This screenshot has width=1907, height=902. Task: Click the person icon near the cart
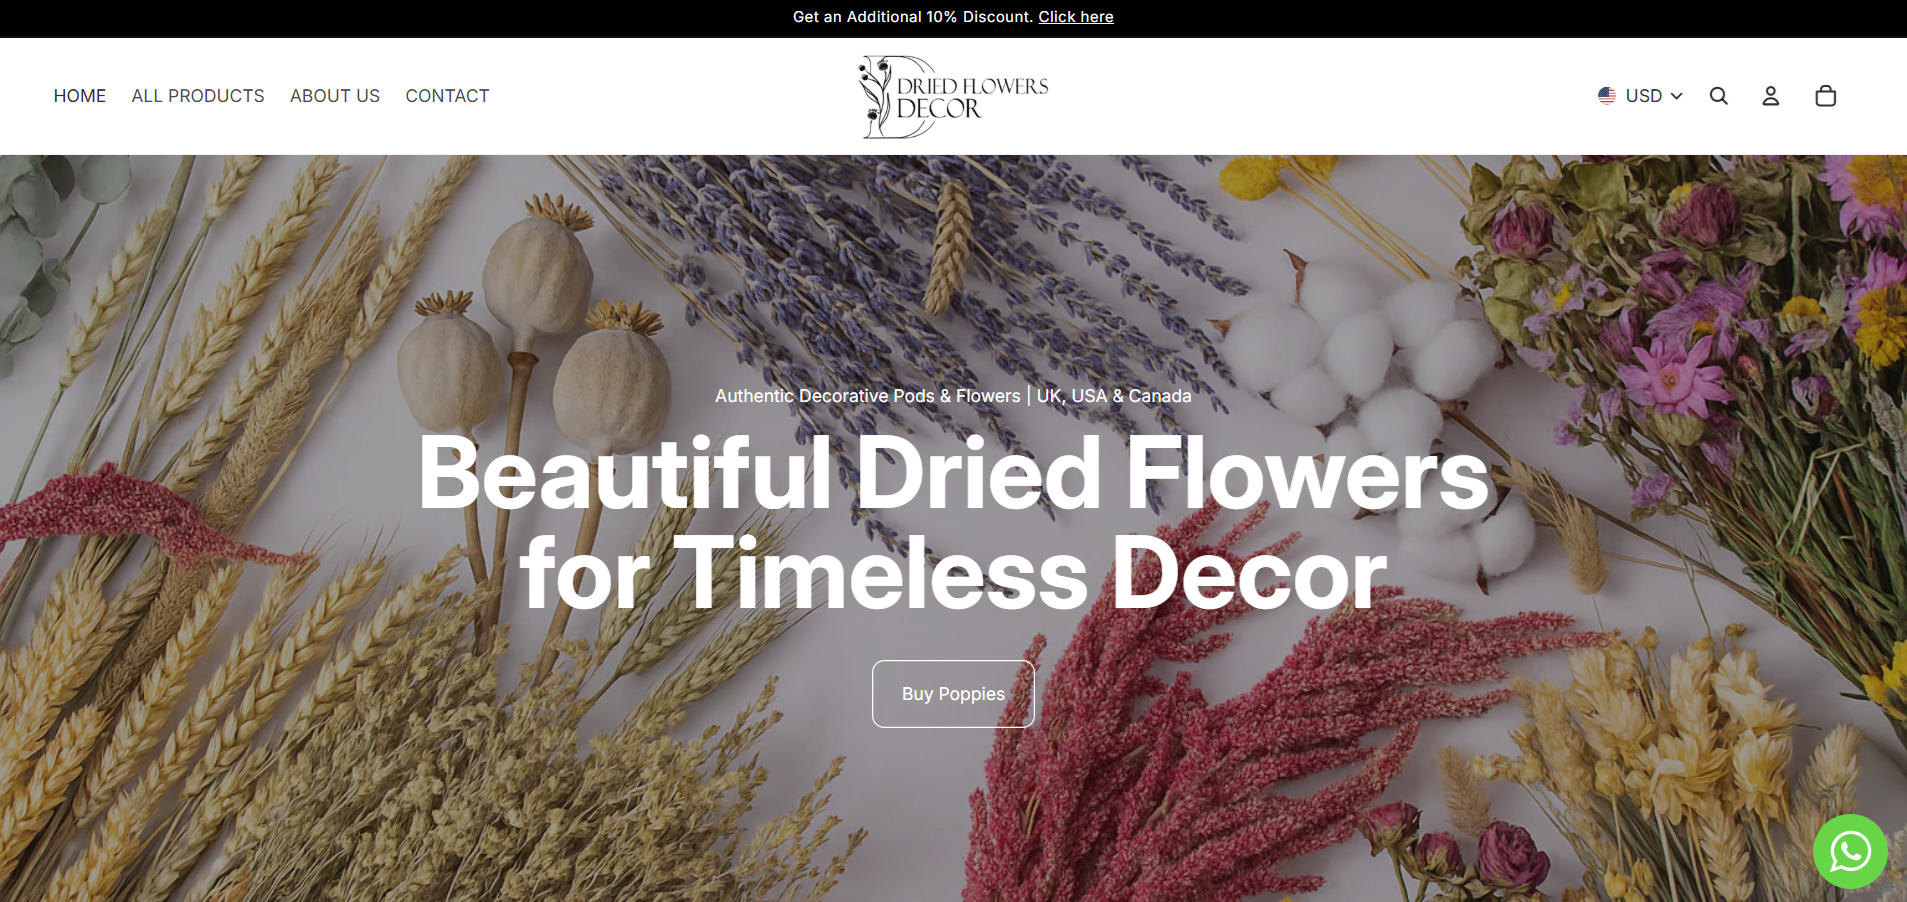coord(1771,95)
